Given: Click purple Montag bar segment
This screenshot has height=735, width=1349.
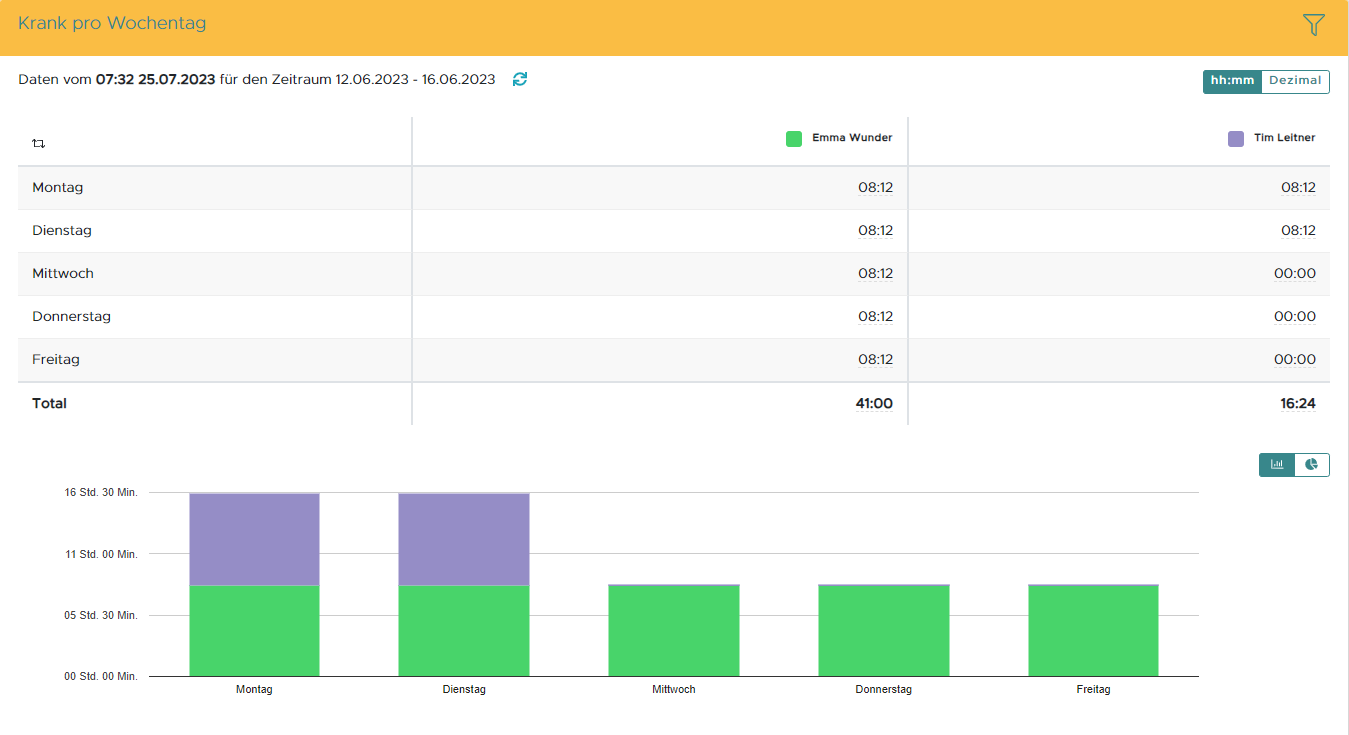Looking at the screenshot, I should click(254, 539).
